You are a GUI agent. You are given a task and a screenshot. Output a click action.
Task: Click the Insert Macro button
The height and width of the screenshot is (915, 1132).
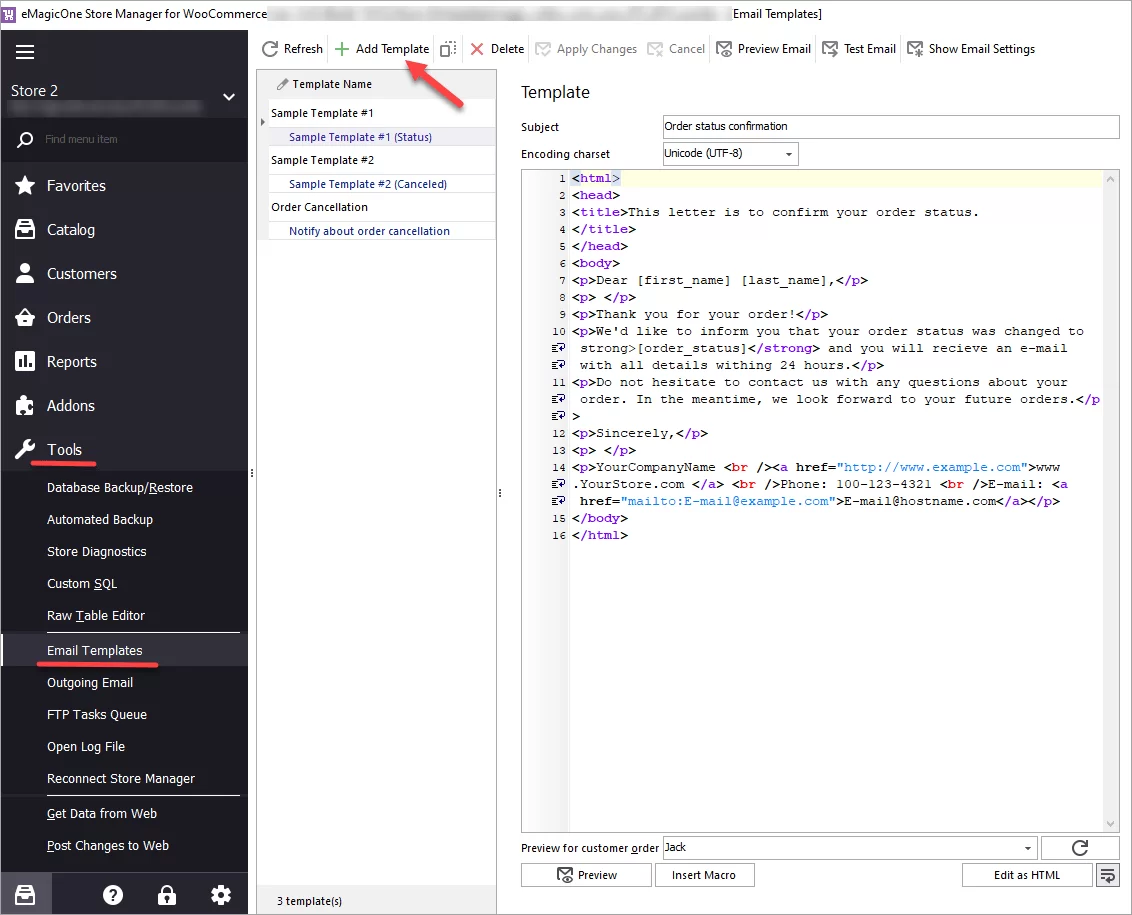pyautogui.click(x=704, y=874)
